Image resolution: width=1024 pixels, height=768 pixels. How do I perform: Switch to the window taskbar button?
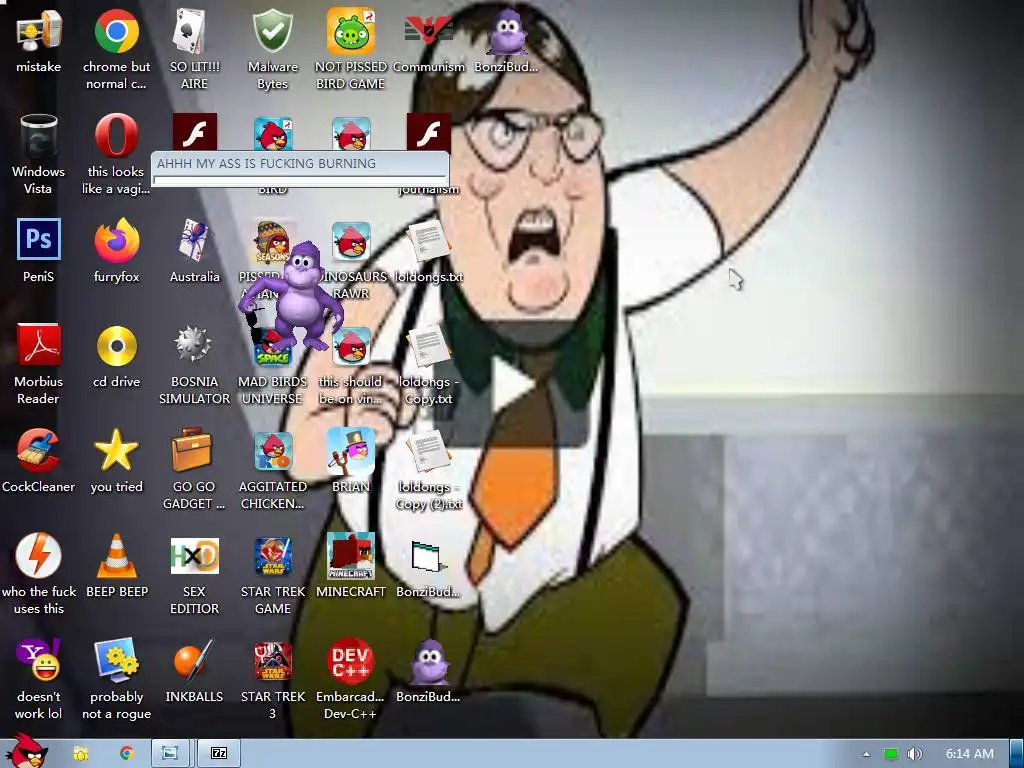170,754
